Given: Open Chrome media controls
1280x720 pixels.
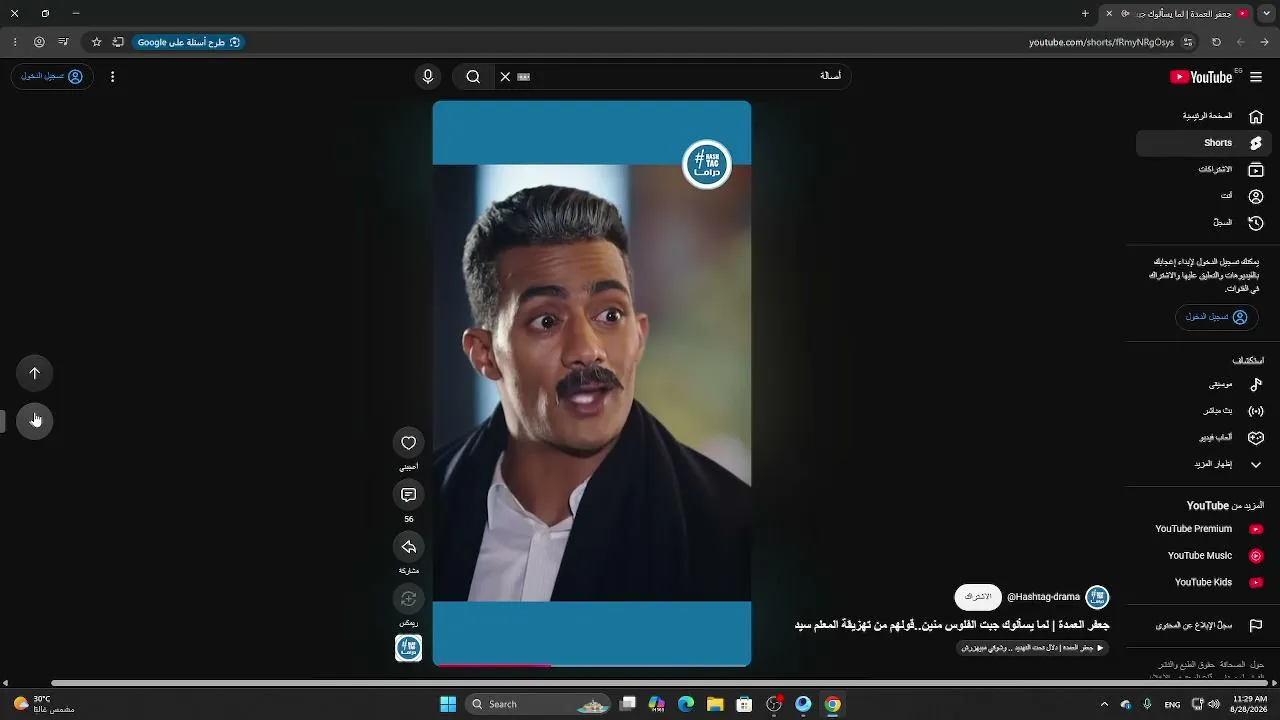Looking at the screenshot, I should click(63, 42).
